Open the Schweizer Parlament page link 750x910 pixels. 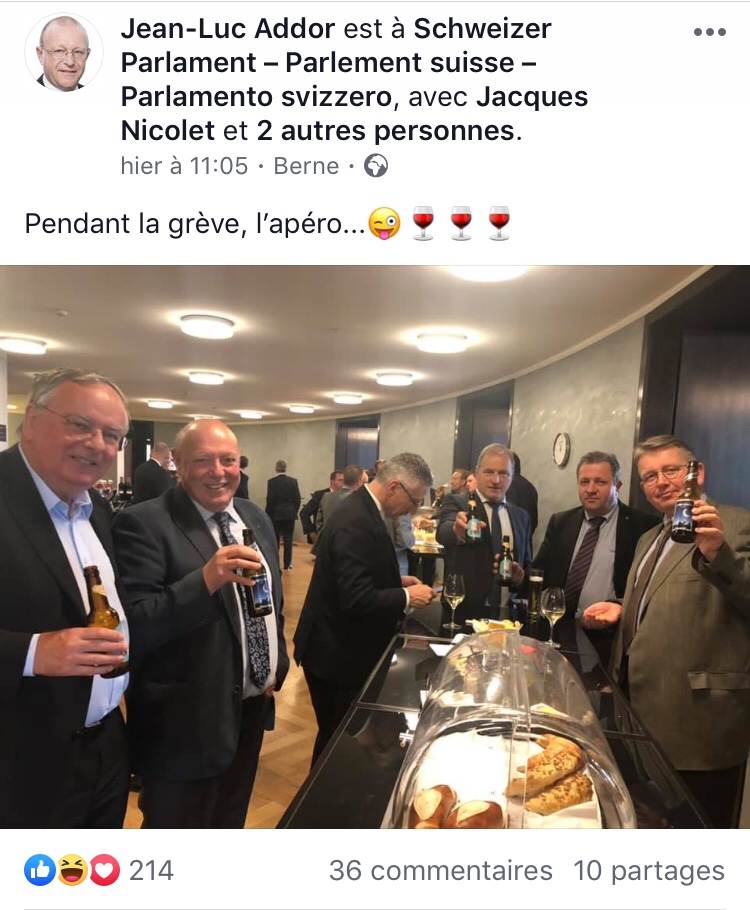pyautogui.click(x=337, y=63)
